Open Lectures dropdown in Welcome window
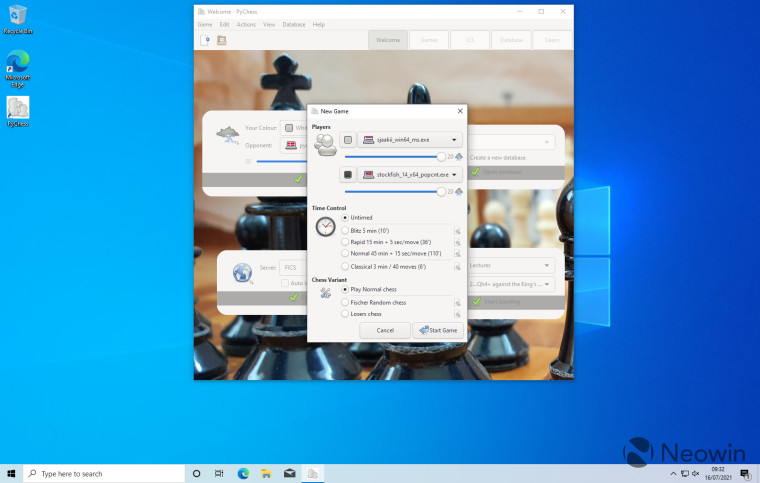This screenshot has height=483, width=760. pyautogui.click(x=511, y=265)
